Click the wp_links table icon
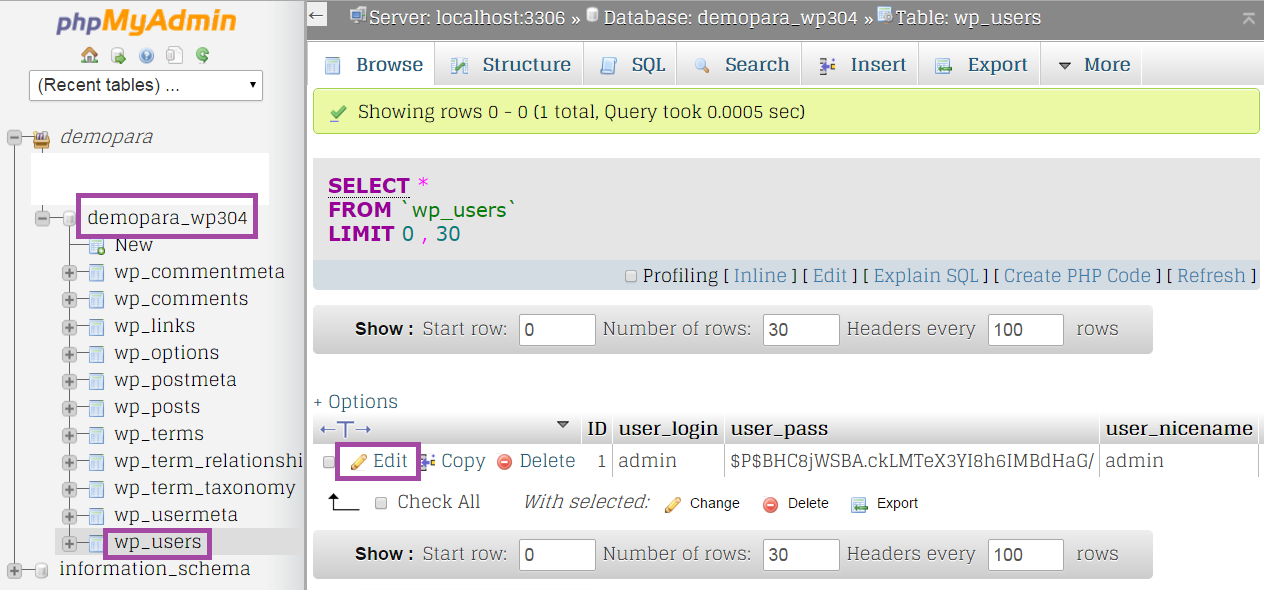The height and width of the screenshot is (590, 1264). point(97,326)
